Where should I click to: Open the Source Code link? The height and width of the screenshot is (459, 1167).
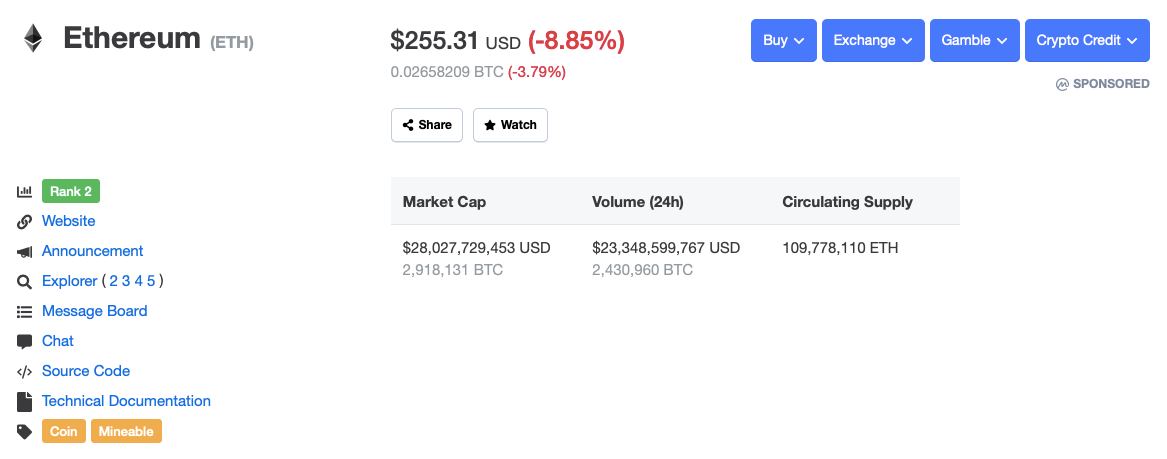86,371
